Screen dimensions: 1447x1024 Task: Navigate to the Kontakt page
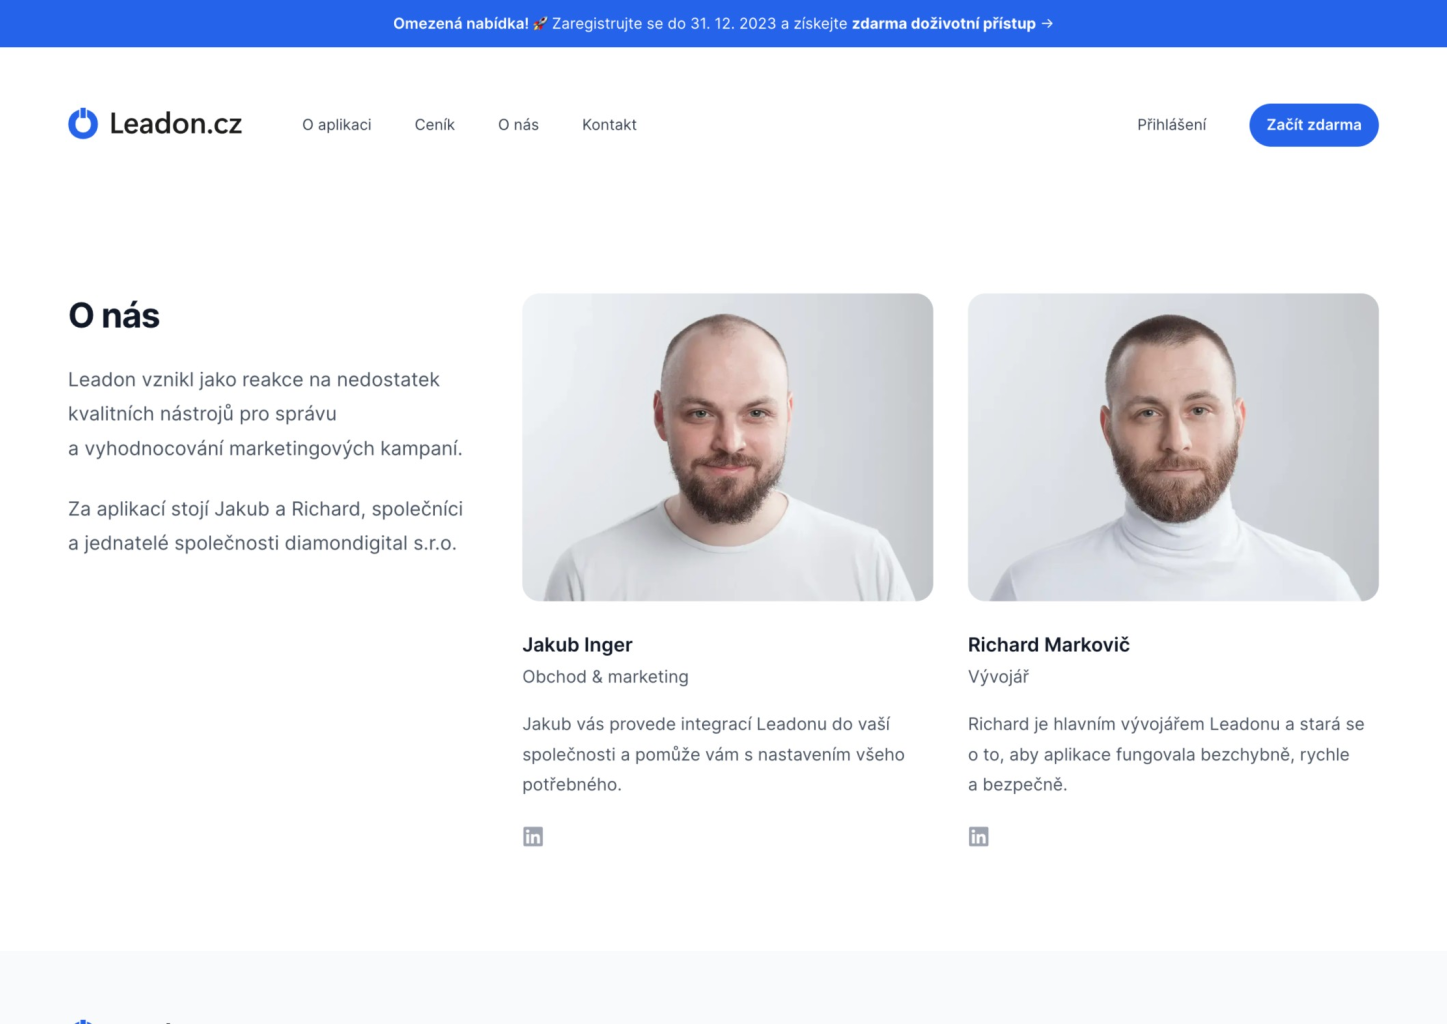point(609,125)
